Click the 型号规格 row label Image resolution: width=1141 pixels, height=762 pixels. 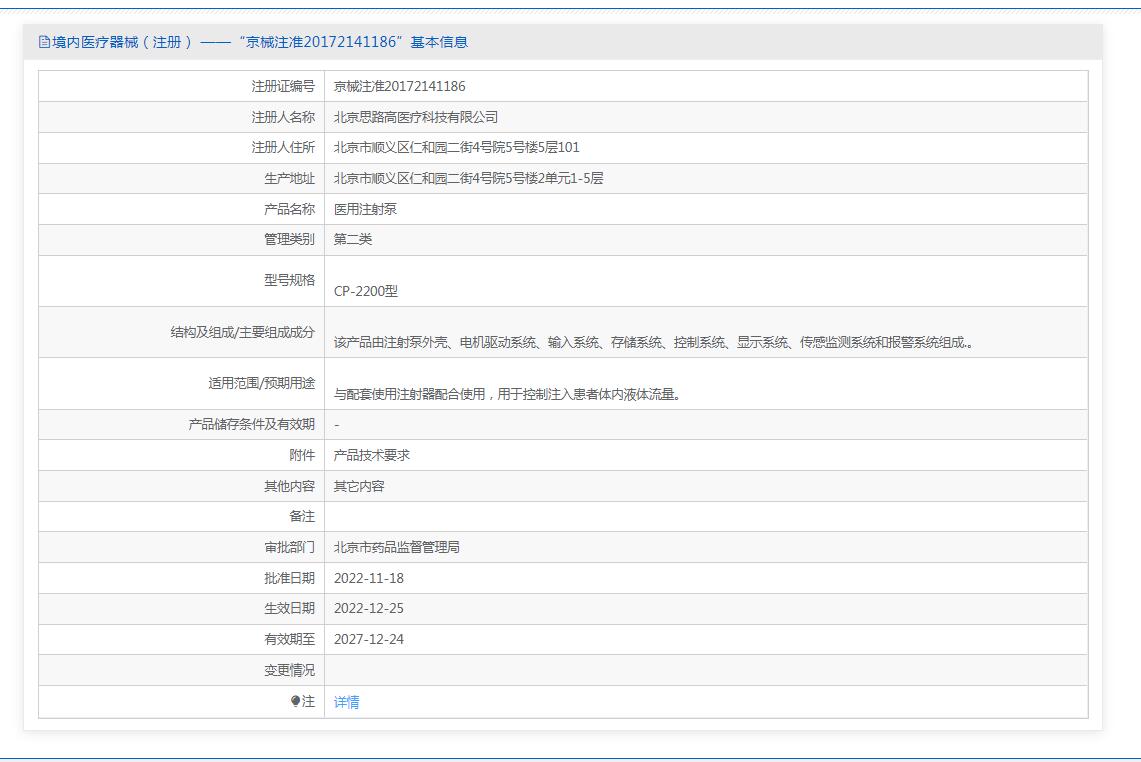tap(290, 280)
